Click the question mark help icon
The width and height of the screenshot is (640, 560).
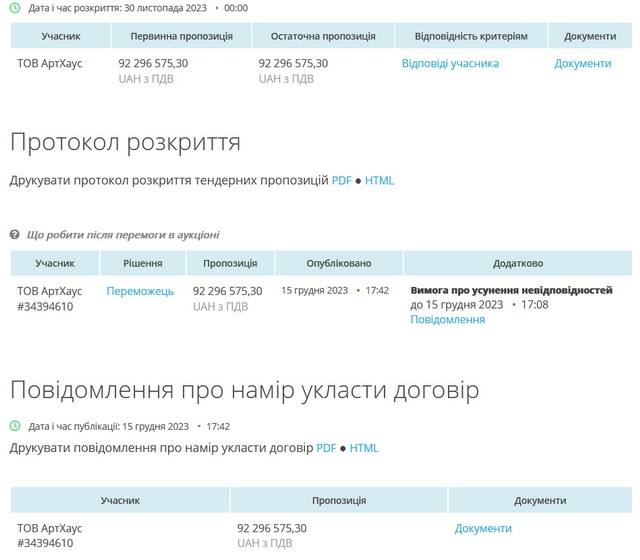tap(15, 235)
